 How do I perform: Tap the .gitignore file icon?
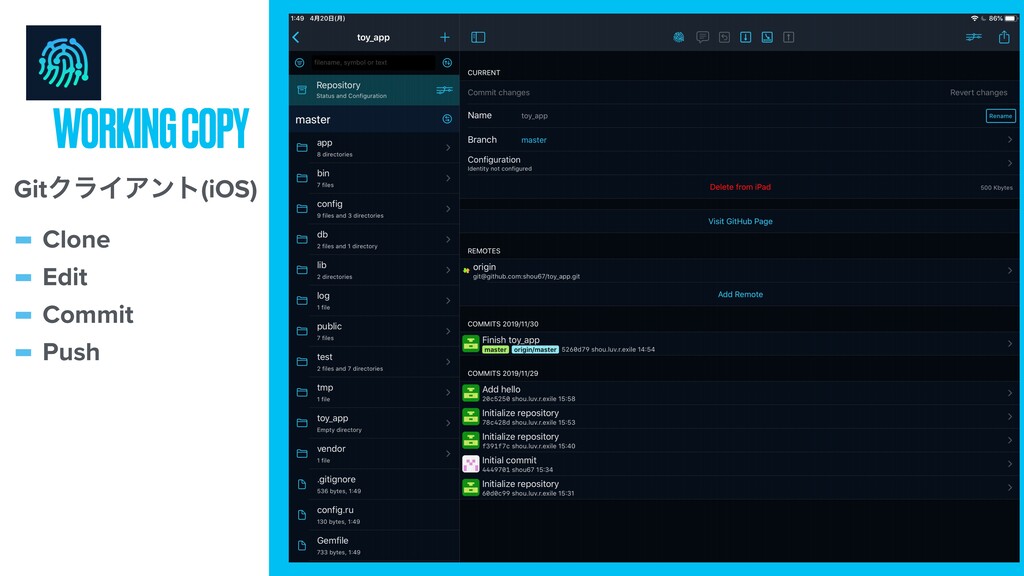[x=302, y=484]
